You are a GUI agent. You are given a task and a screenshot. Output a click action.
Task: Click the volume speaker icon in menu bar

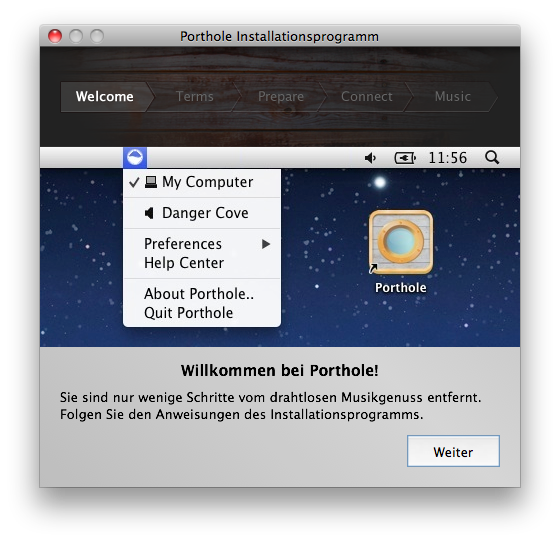pos(370,157)
